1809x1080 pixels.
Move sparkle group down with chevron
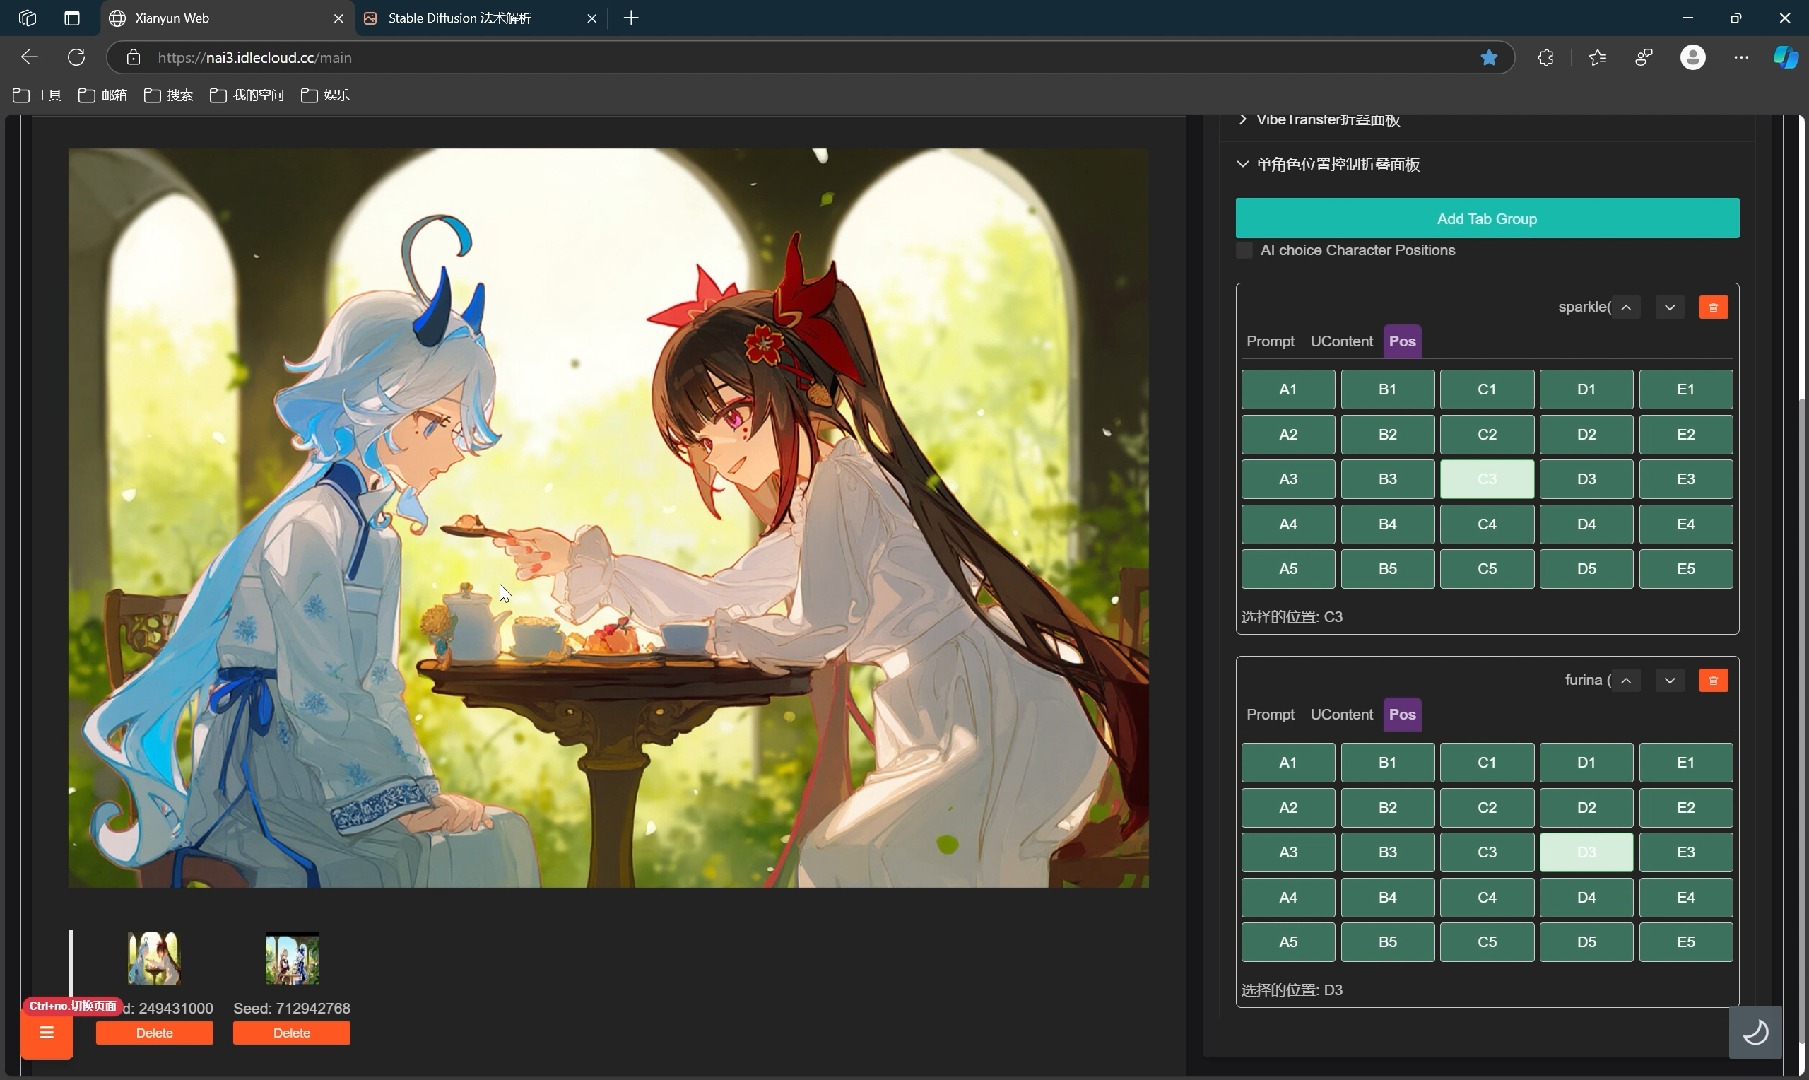[1670, 307]
